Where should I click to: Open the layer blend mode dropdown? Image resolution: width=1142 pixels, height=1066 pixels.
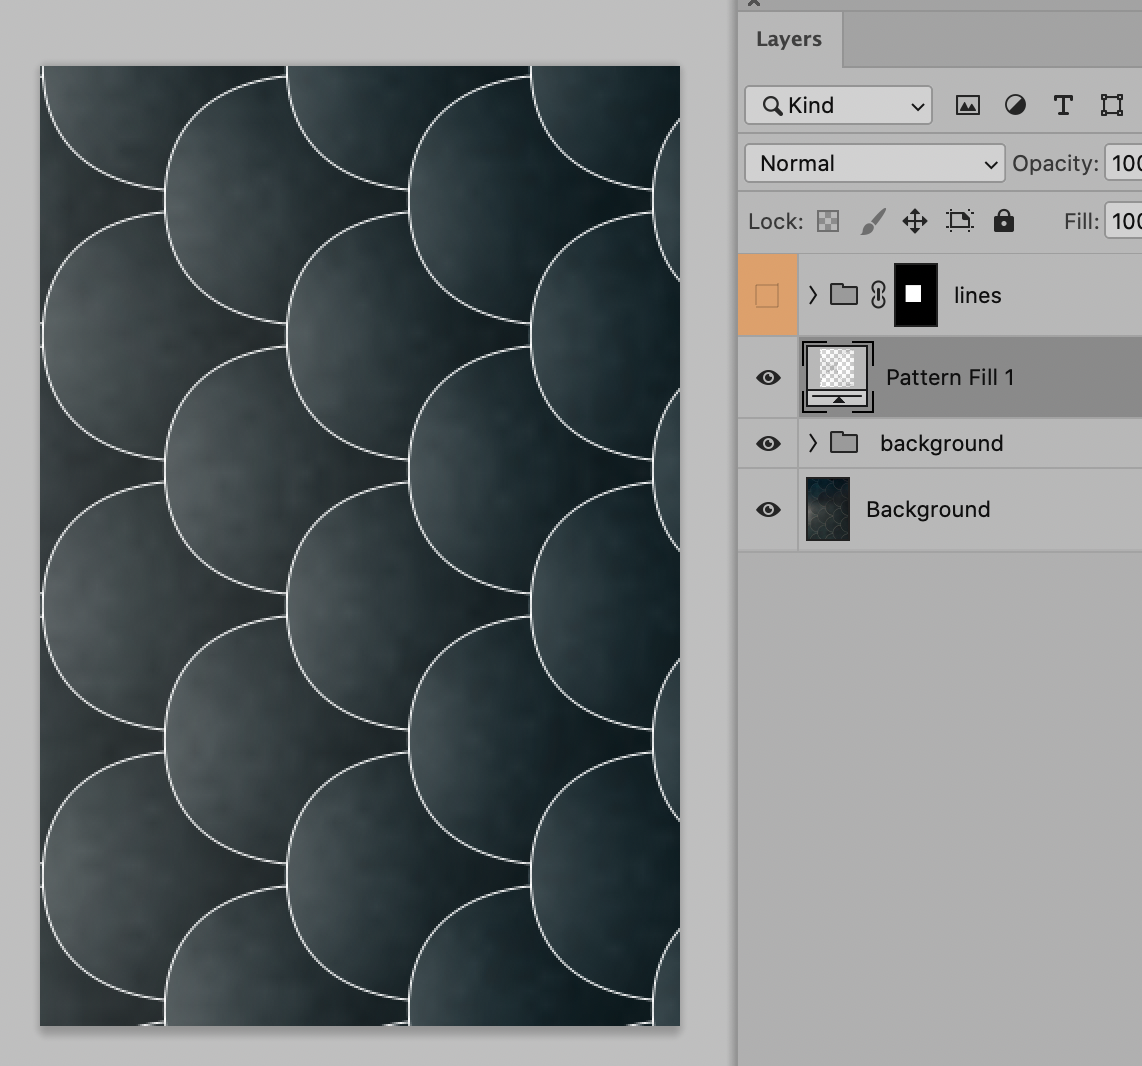point(873,163)
